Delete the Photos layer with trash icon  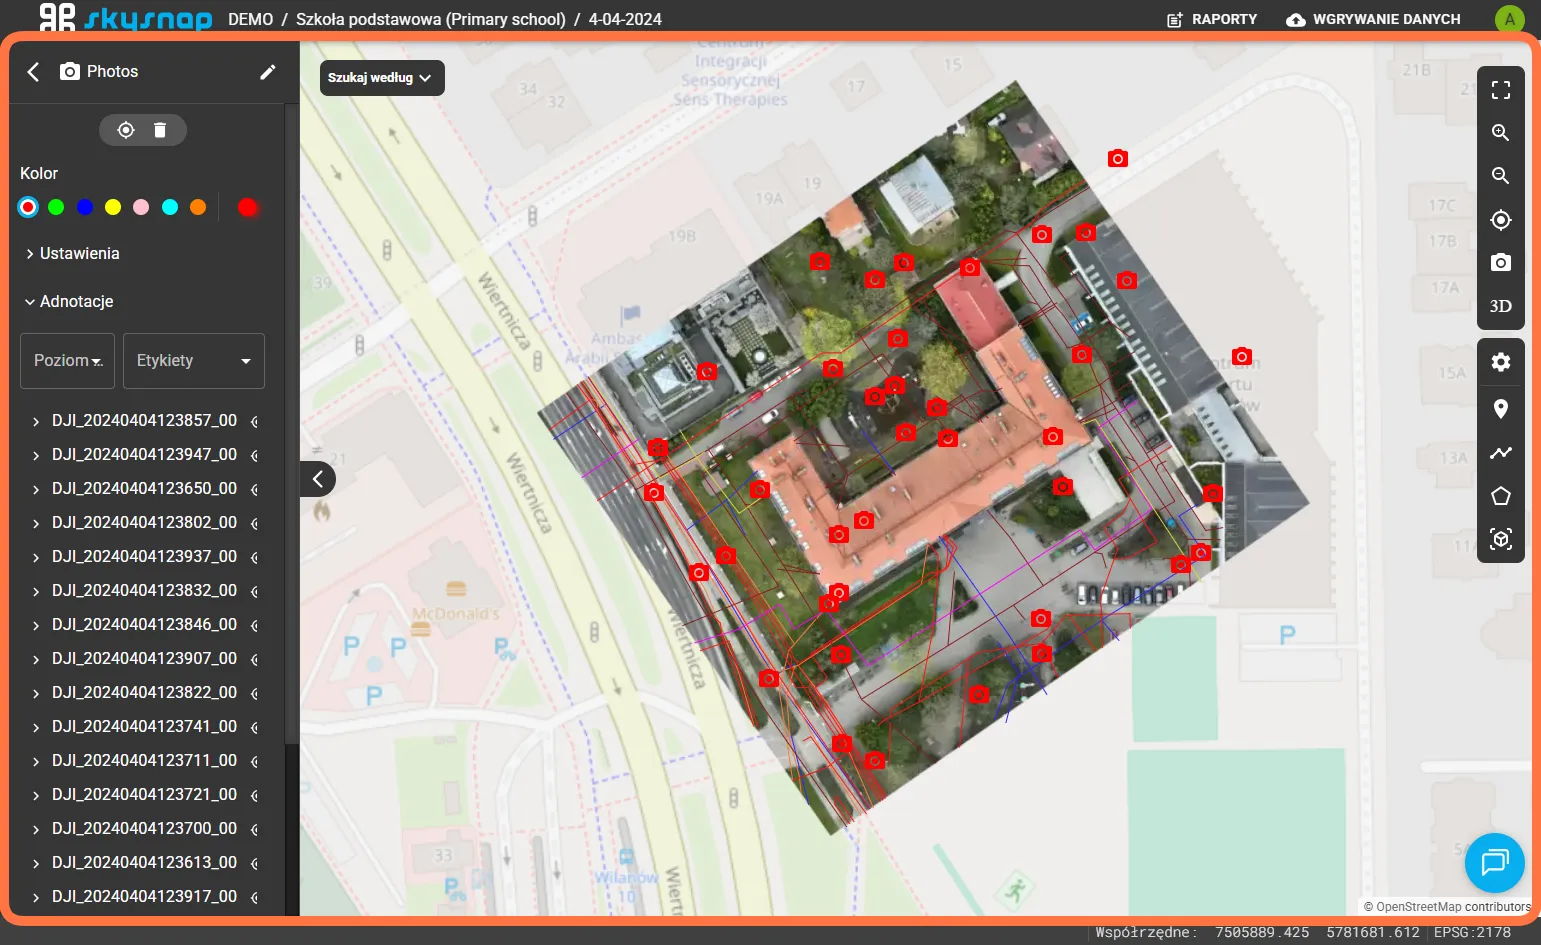[x=160, y=130]
